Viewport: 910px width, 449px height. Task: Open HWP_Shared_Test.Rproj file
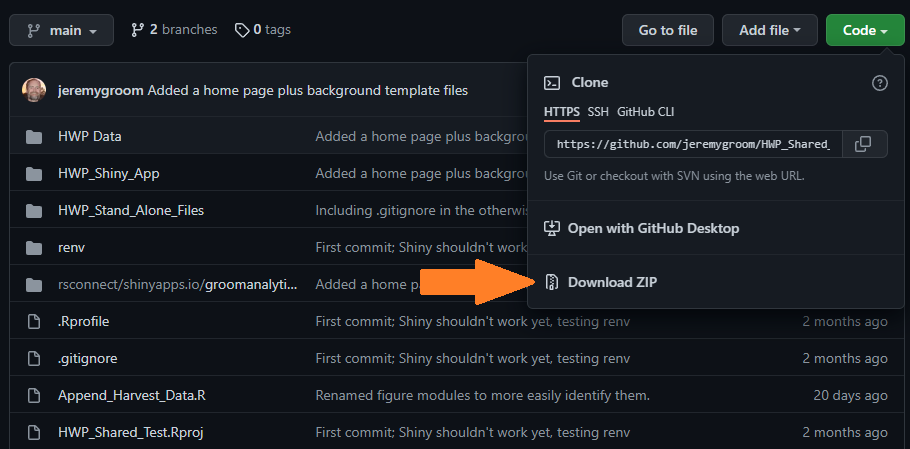click(x=131, y=432)
